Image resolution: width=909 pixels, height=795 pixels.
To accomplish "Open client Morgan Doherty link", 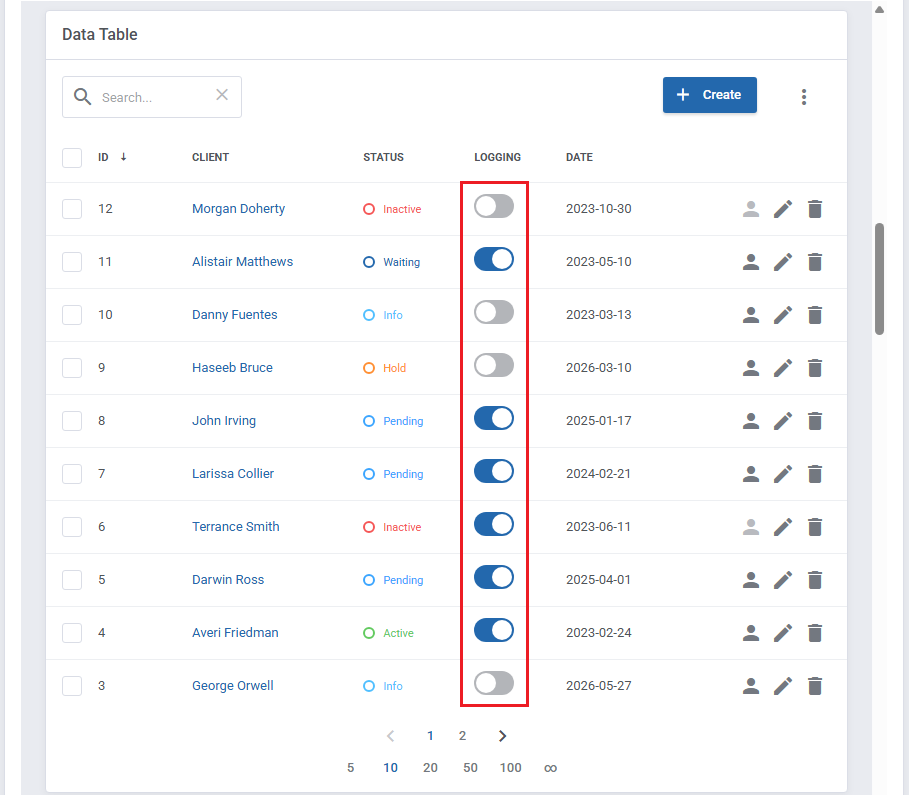I will (x=238, y=209).
